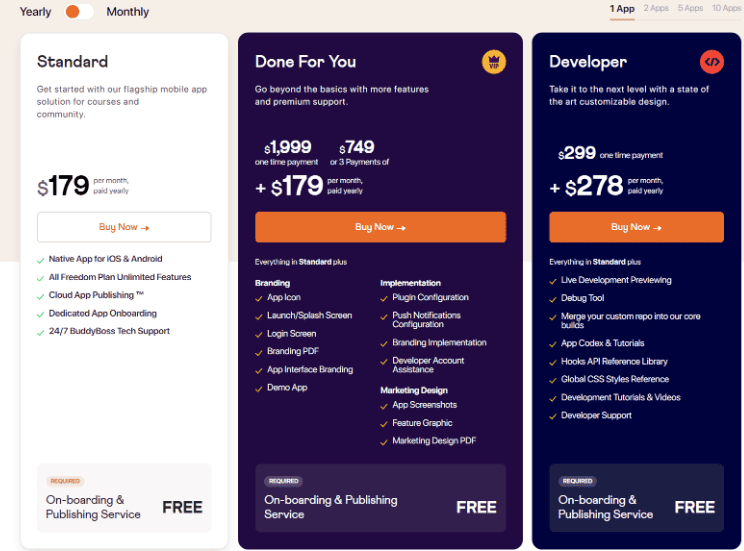Click checkmark next to Marketing Design PDF
Image resolution: width=744 pixels, height=551 pixels.
(x=385, y=441)
